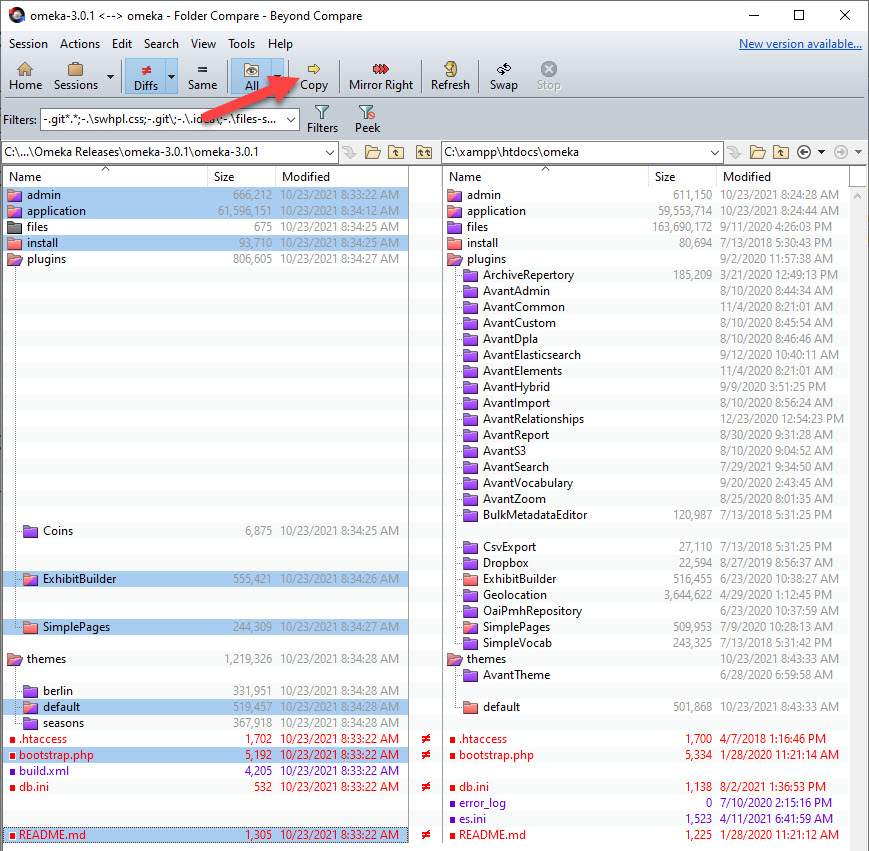Select the berlin theme folder
869x851 pixels.
206,691
